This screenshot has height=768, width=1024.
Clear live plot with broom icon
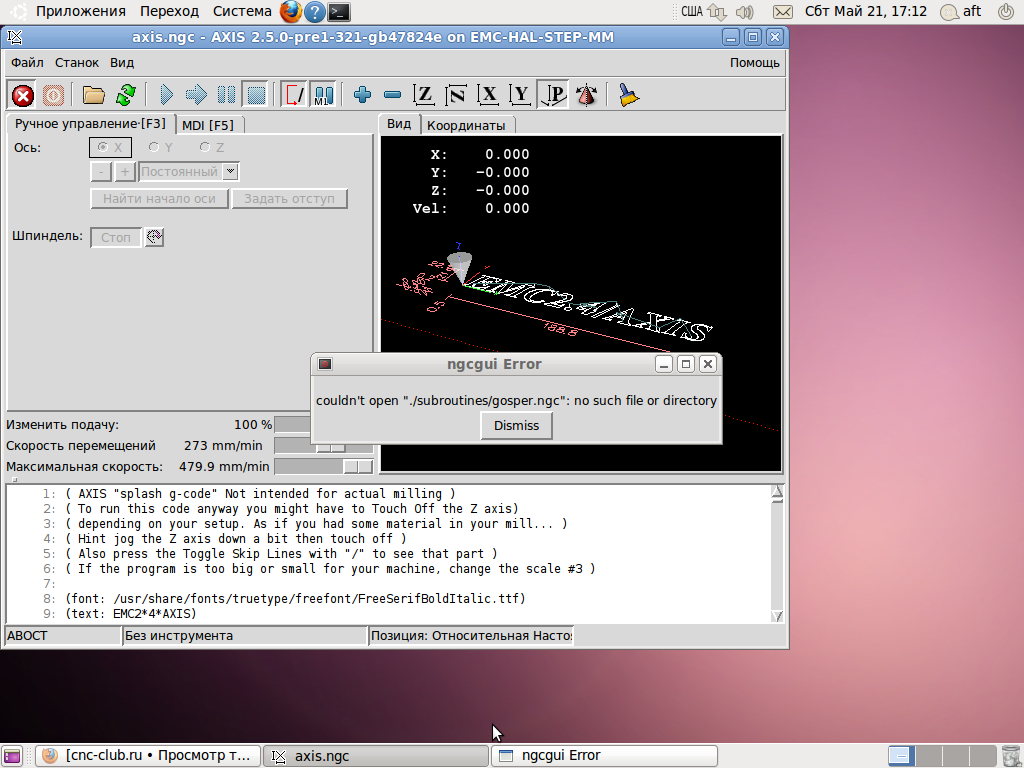point(628,95)
